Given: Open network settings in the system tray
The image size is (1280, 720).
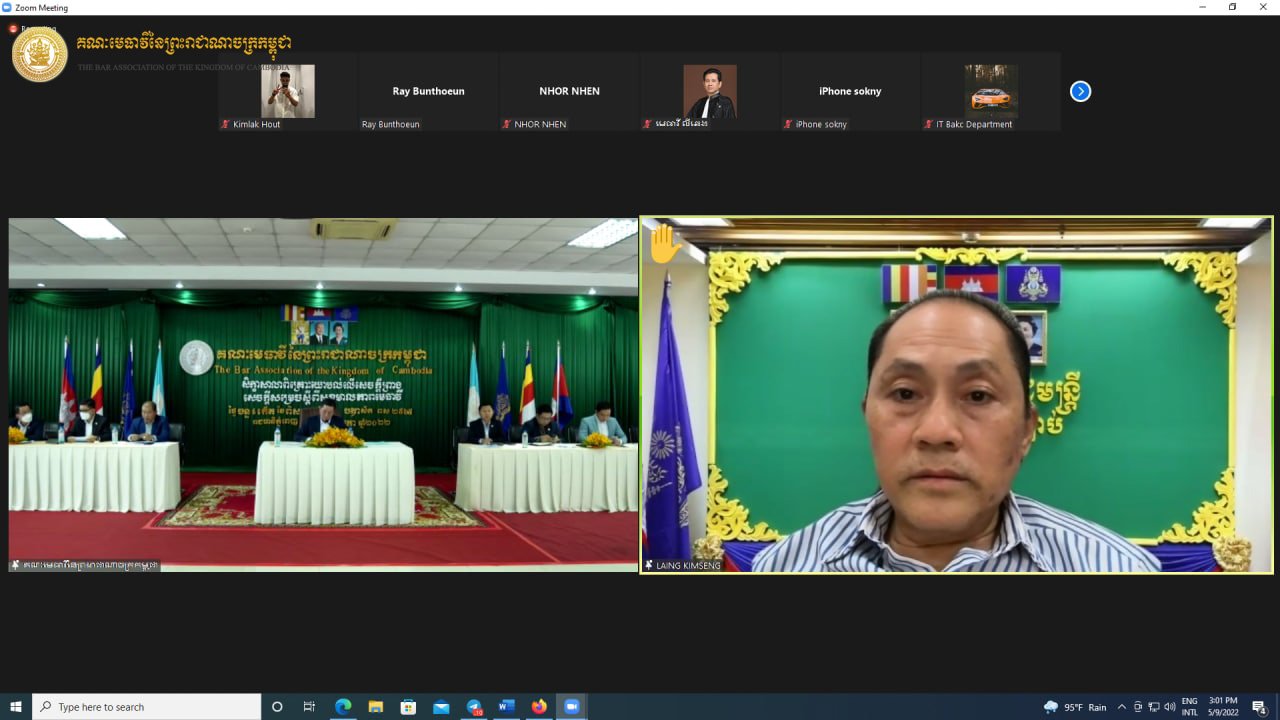Looking at the screenshot, I should (x=1153, y=707).
